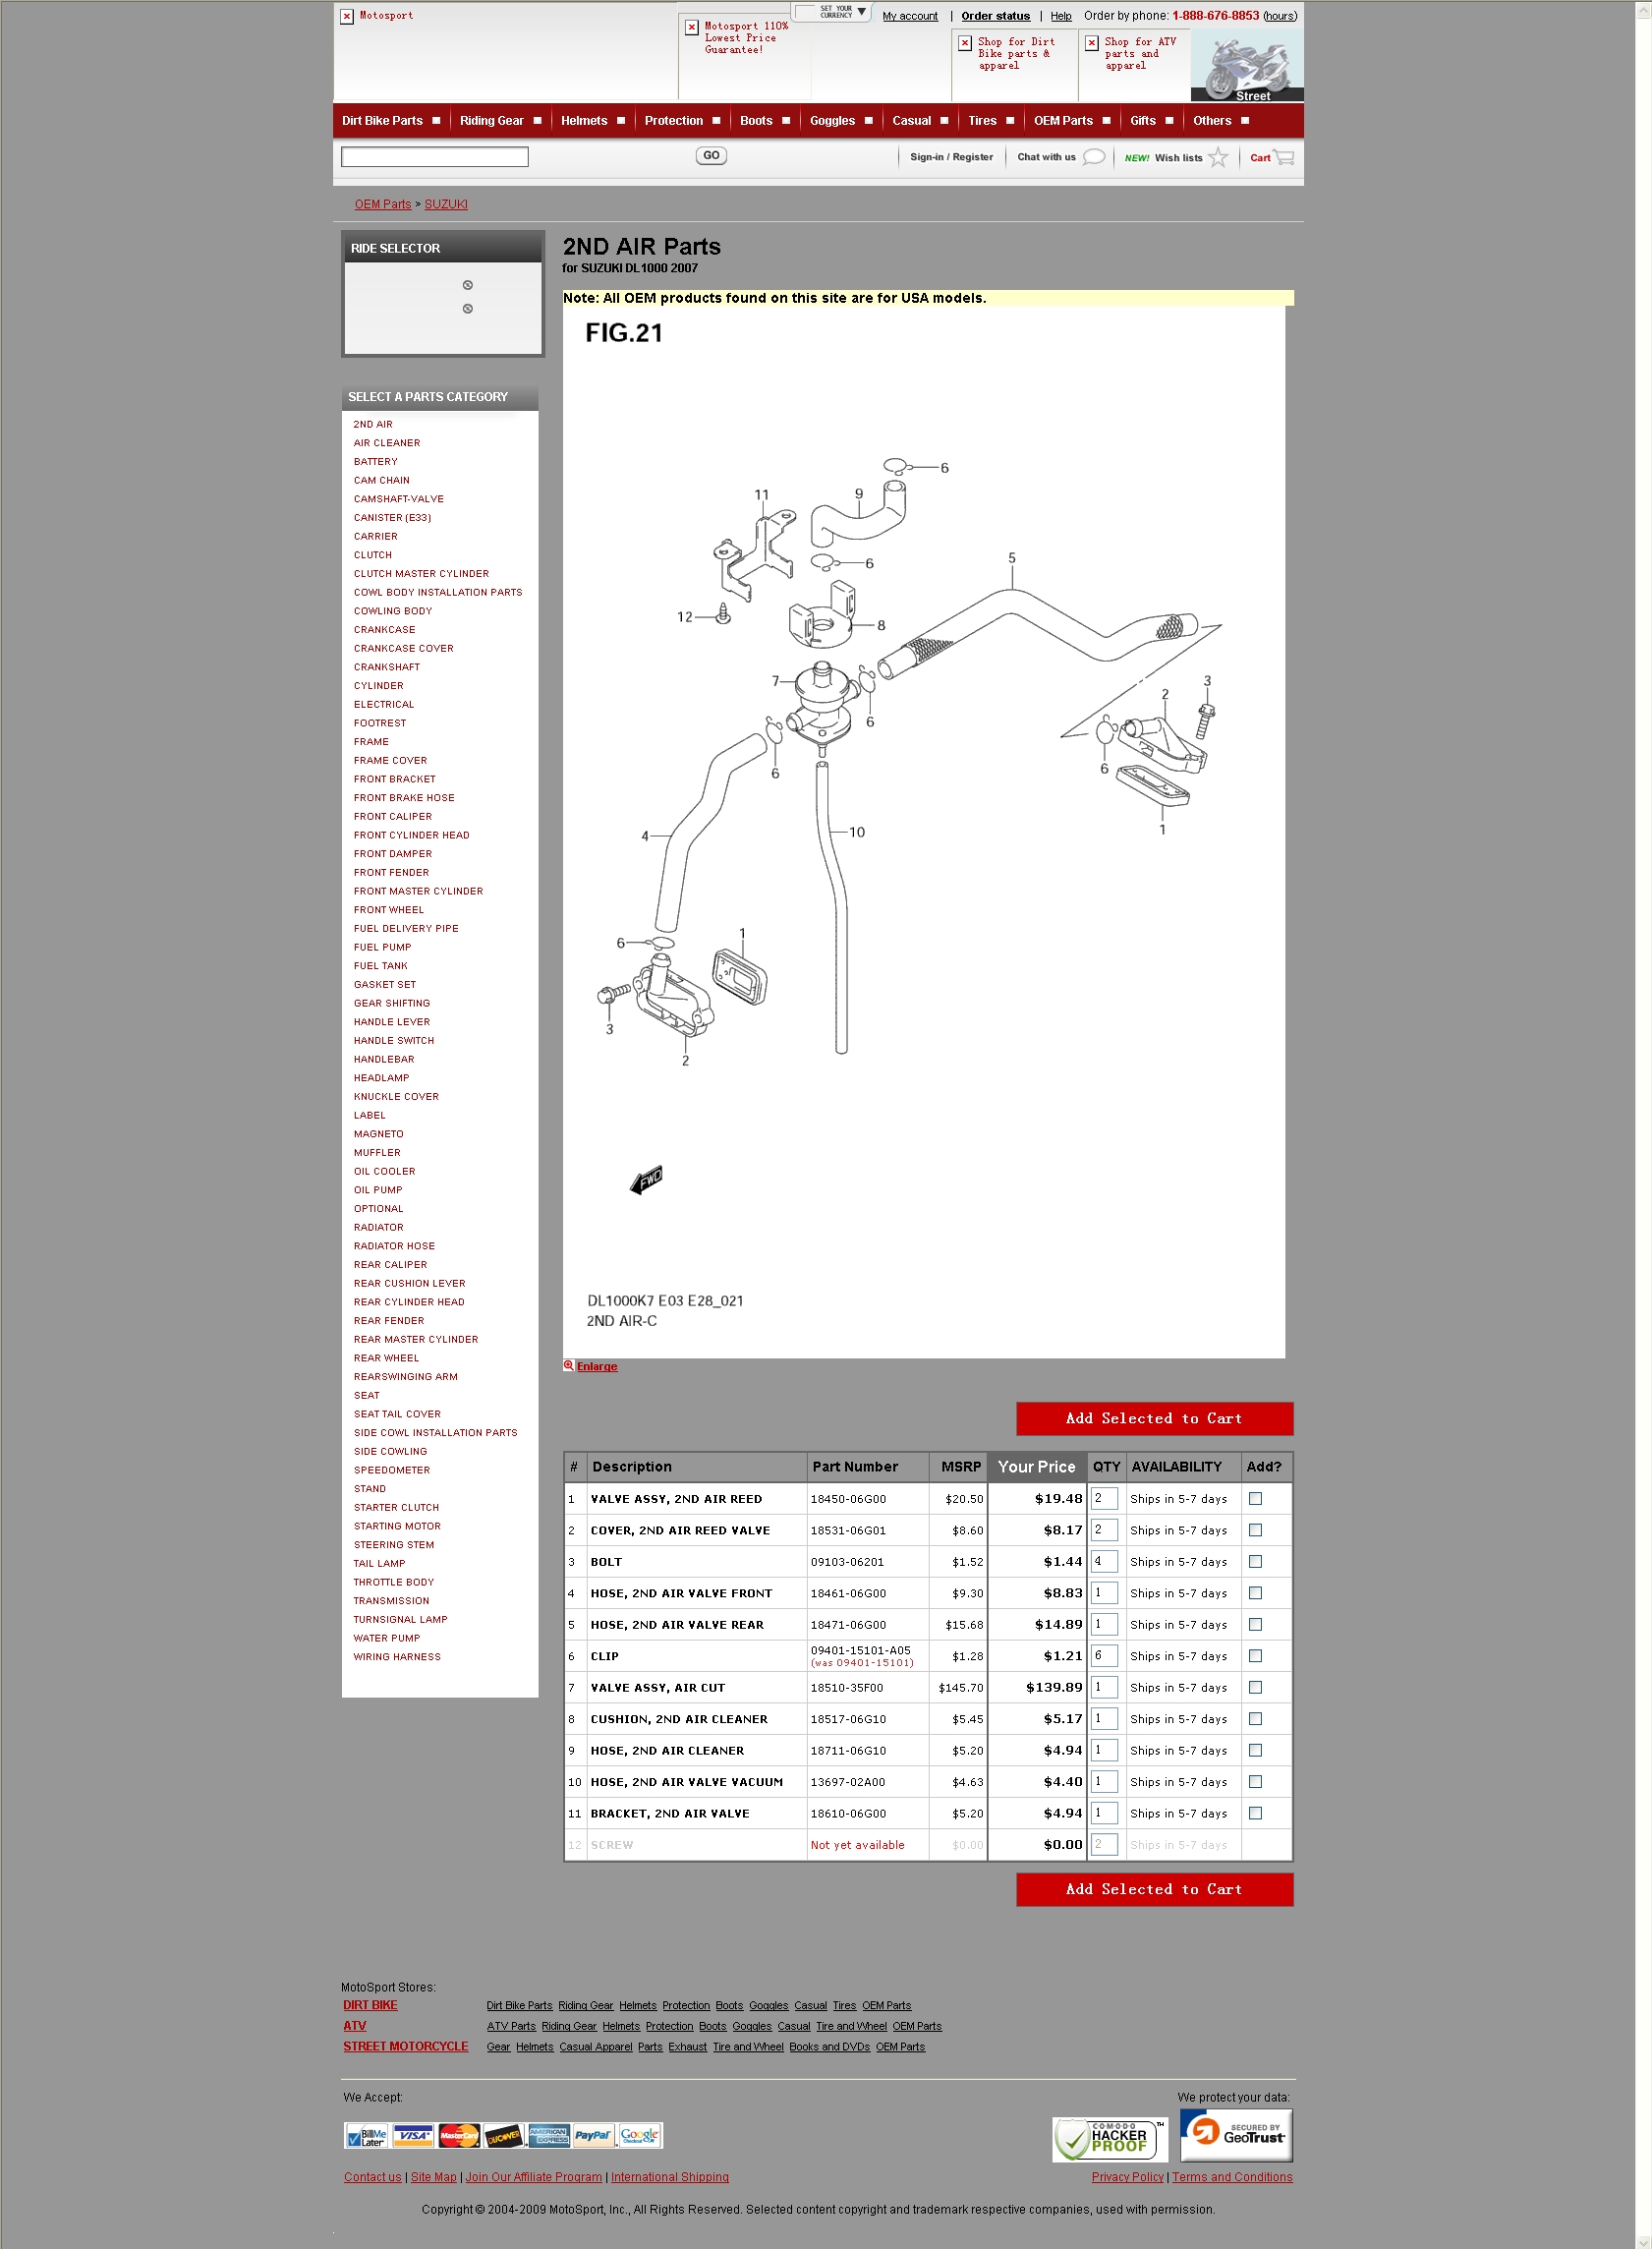Check the box for Valve Assy, 2nd Air Reed
The image size is (1652, 2249).
point(1255,1498)
